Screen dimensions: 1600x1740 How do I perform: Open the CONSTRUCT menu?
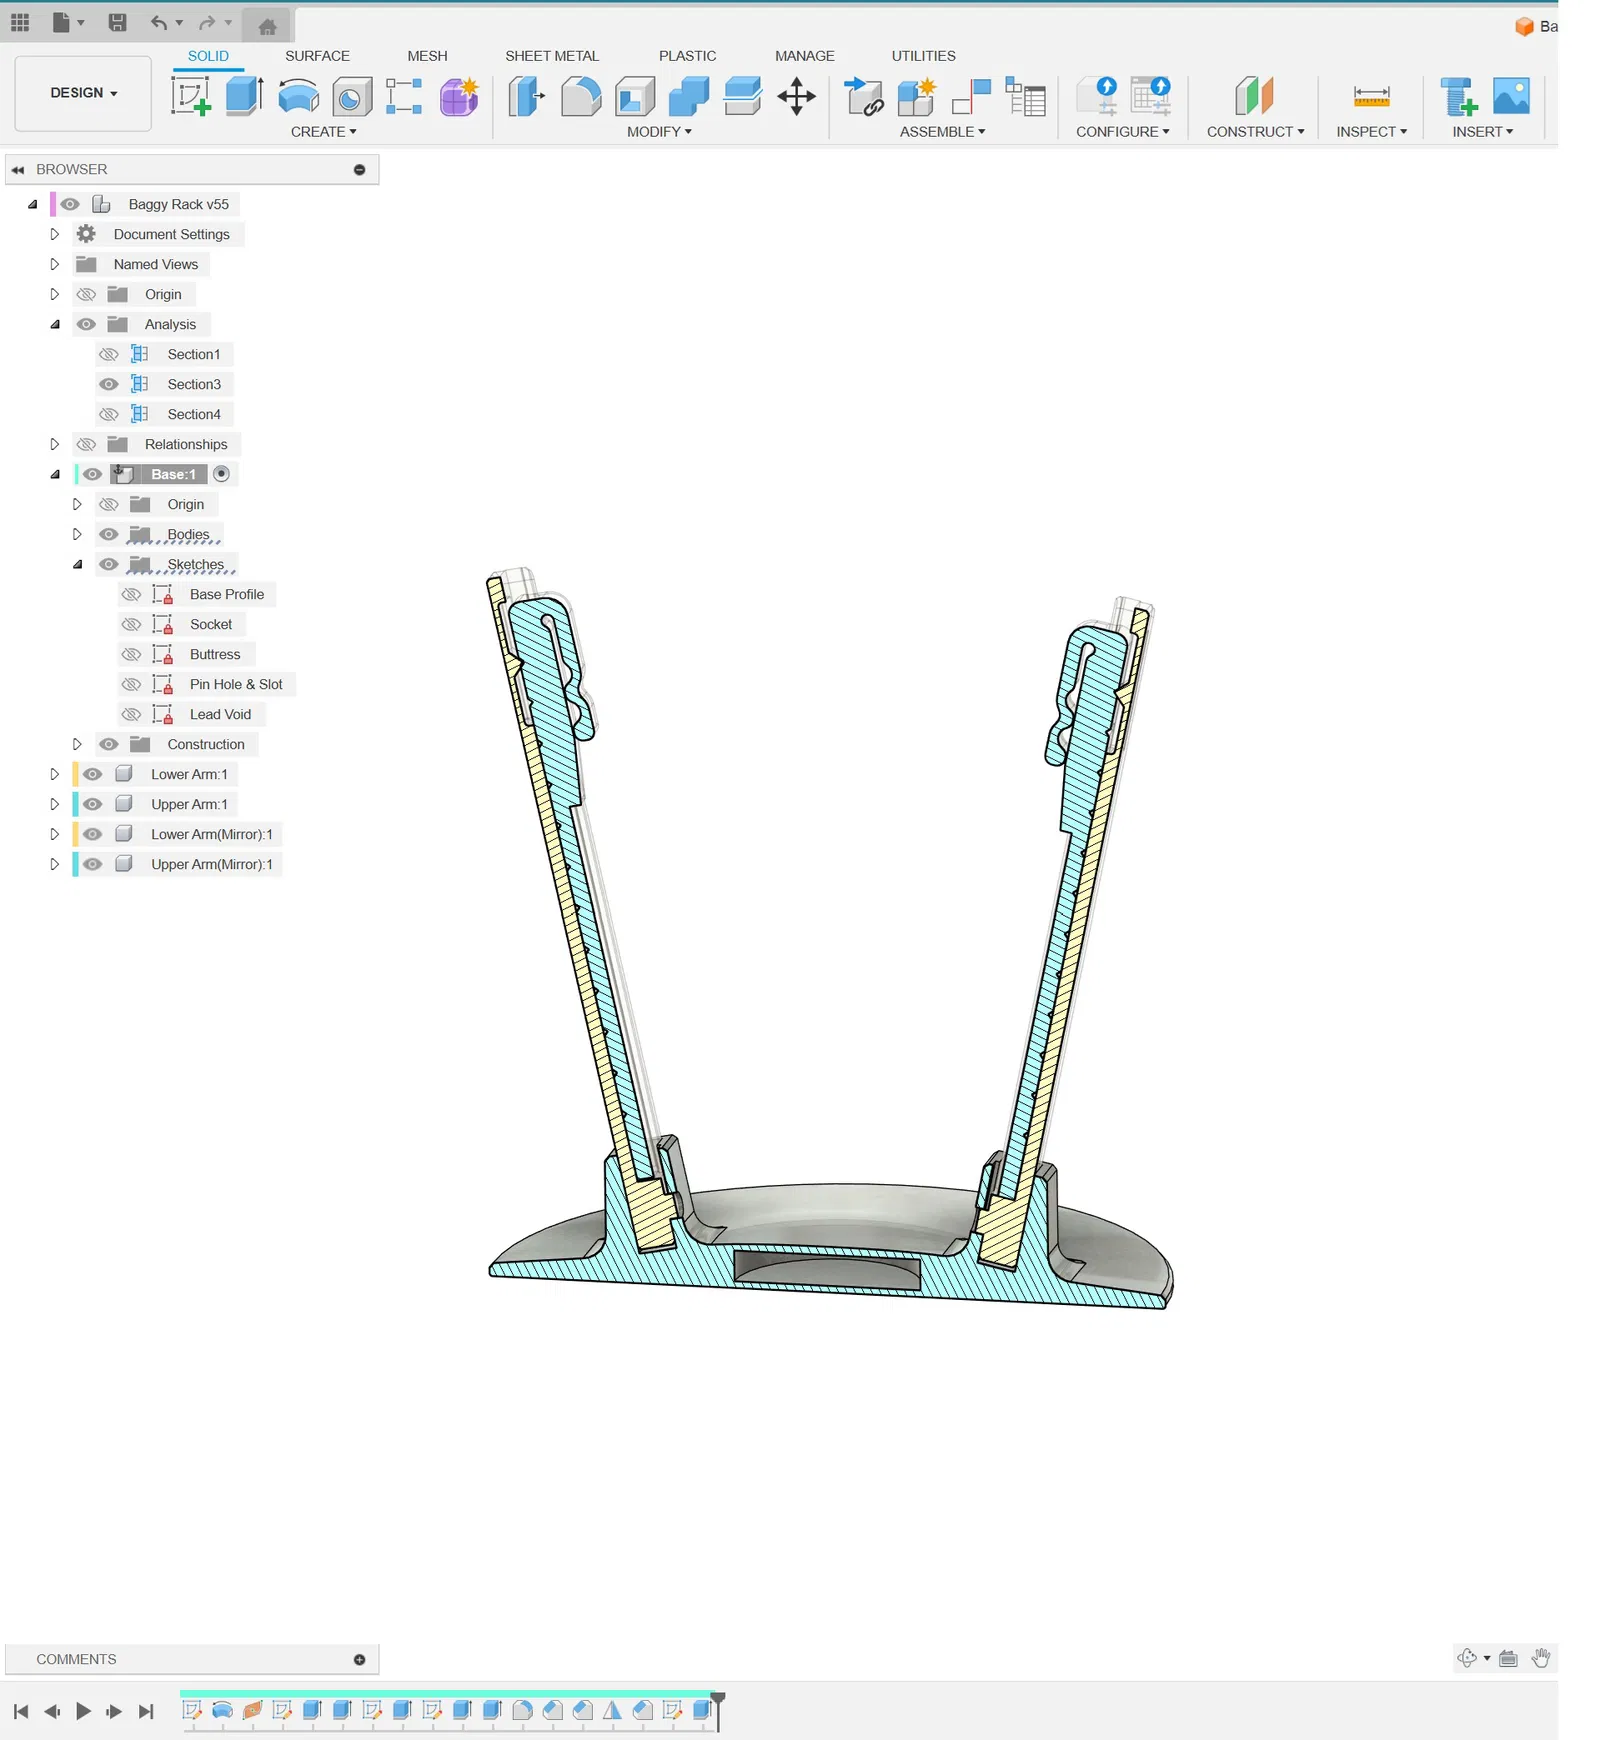point(1255,132)
